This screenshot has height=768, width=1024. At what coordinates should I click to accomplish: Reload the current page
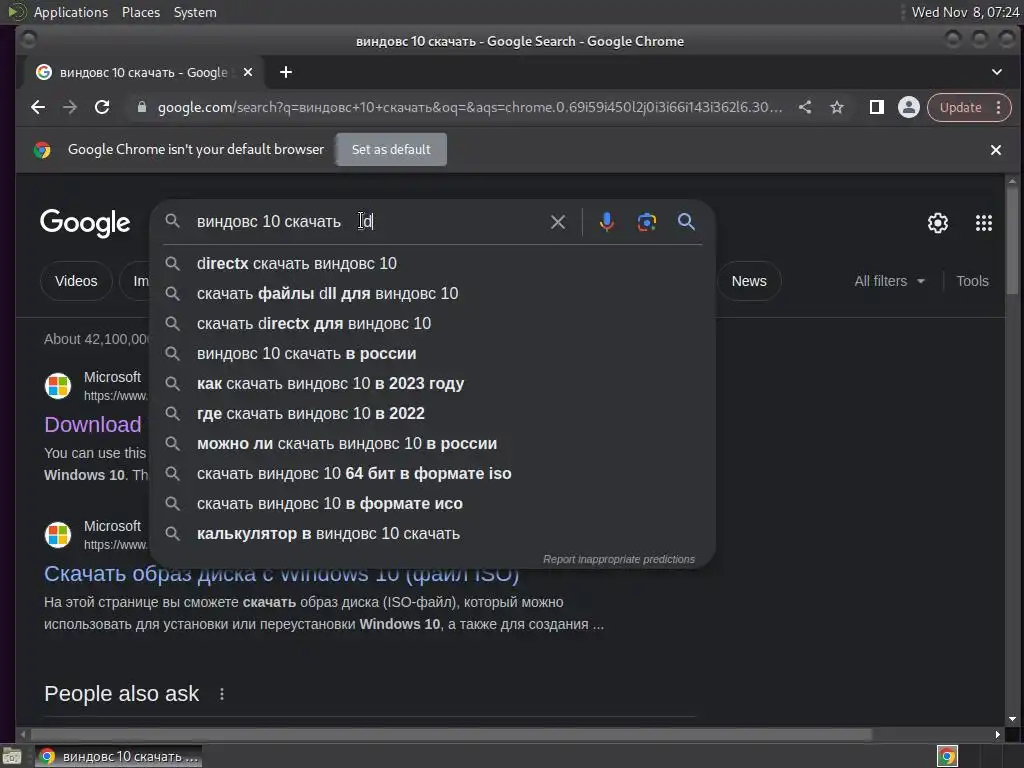point(102,107)
